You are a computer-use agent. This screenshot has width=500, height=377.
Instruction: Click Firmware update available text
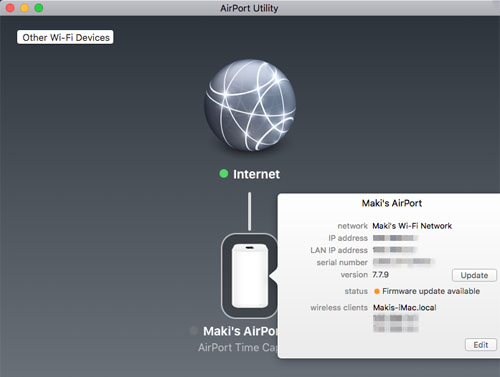pos(431,291)
